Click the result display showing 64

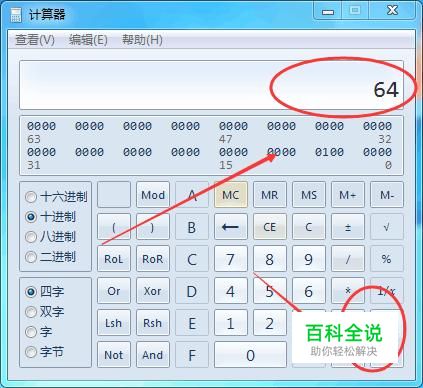point(211,85)
